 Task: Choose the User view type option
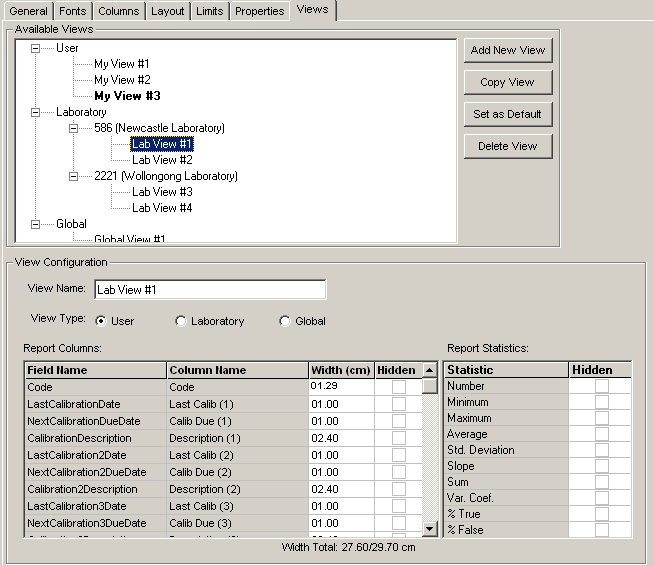101,321
